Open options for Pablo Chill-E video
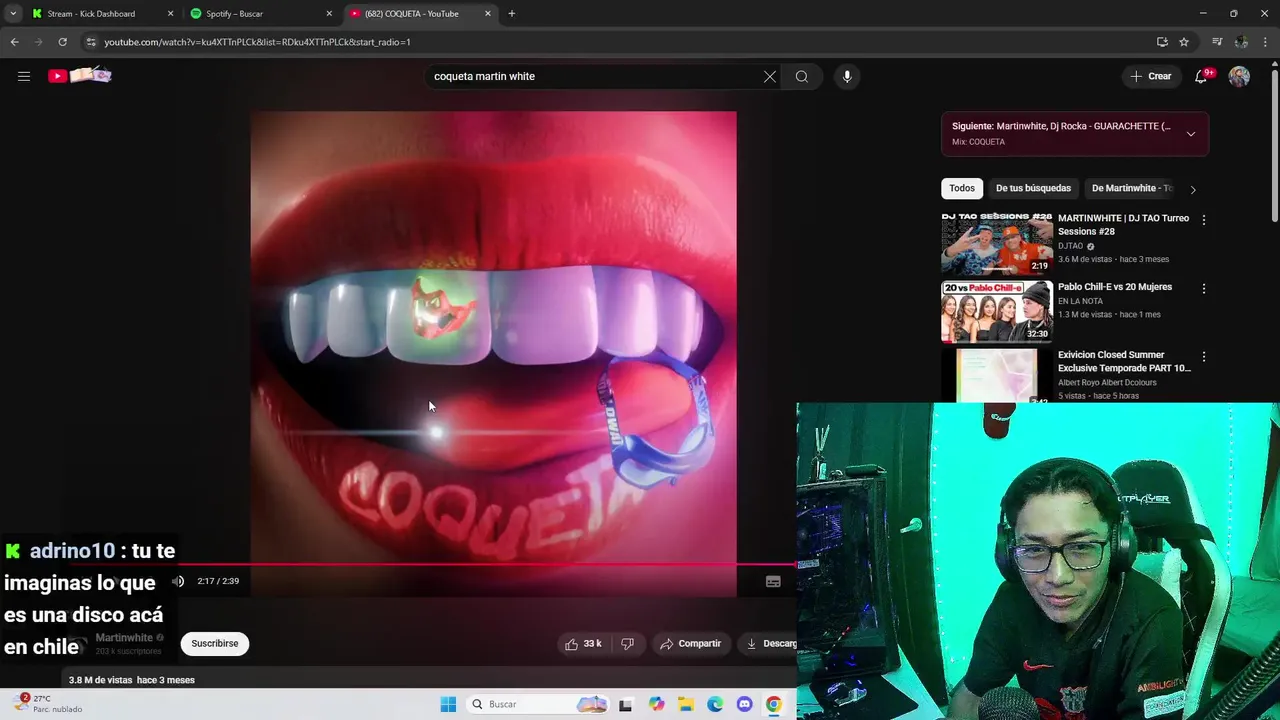The width and height of the screenshot is (1280, 720). (1204, 288)
